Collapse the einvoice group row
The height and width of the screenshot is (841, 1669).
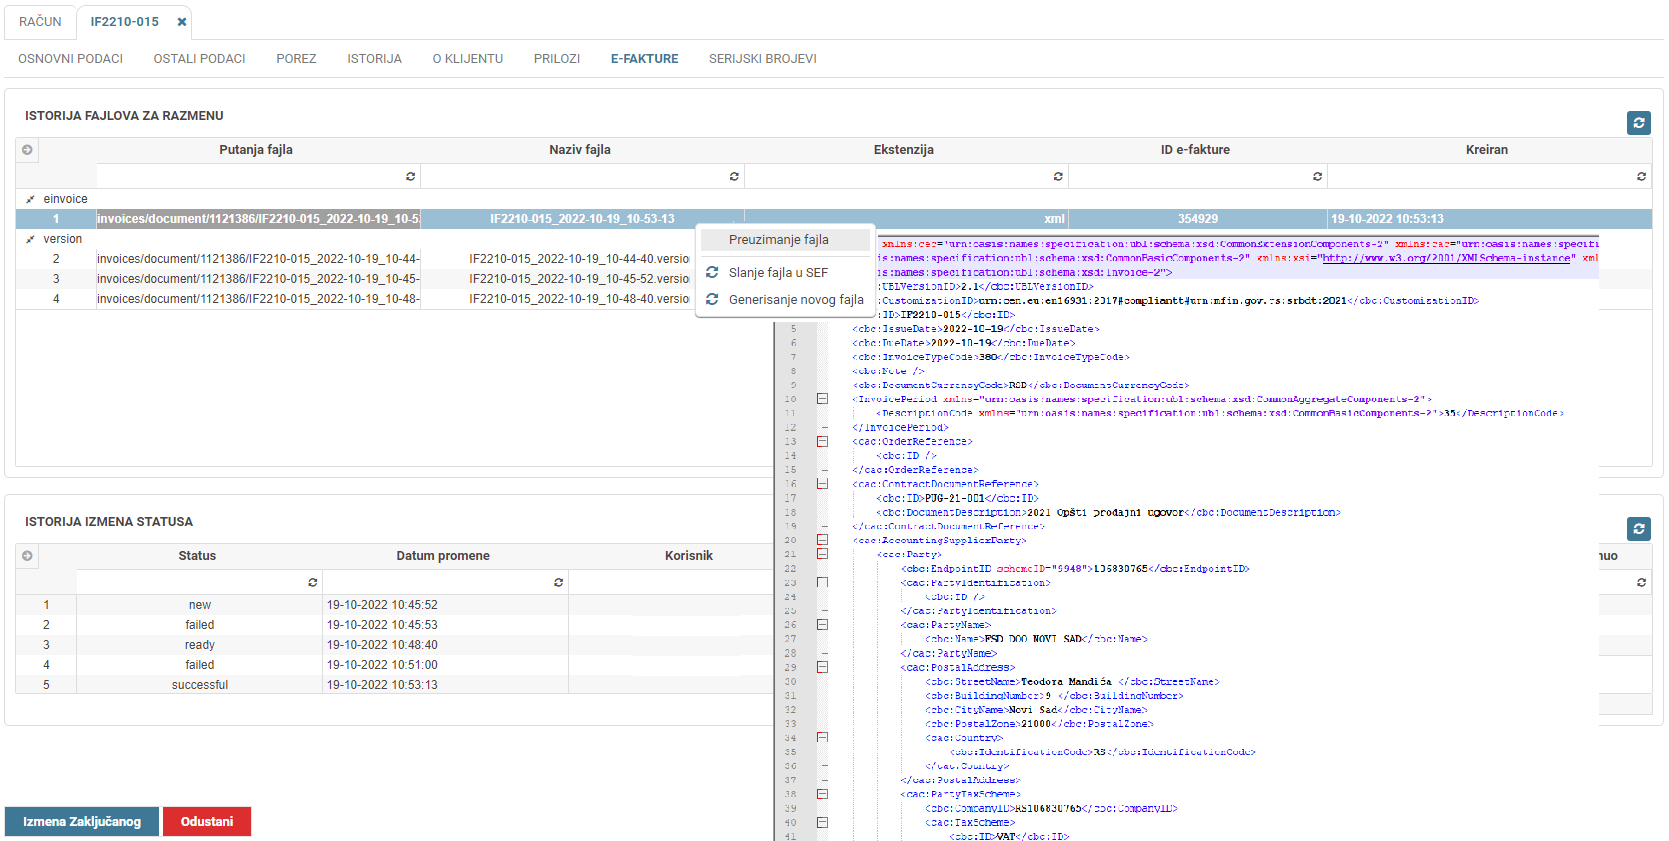[x=30, y=200]
